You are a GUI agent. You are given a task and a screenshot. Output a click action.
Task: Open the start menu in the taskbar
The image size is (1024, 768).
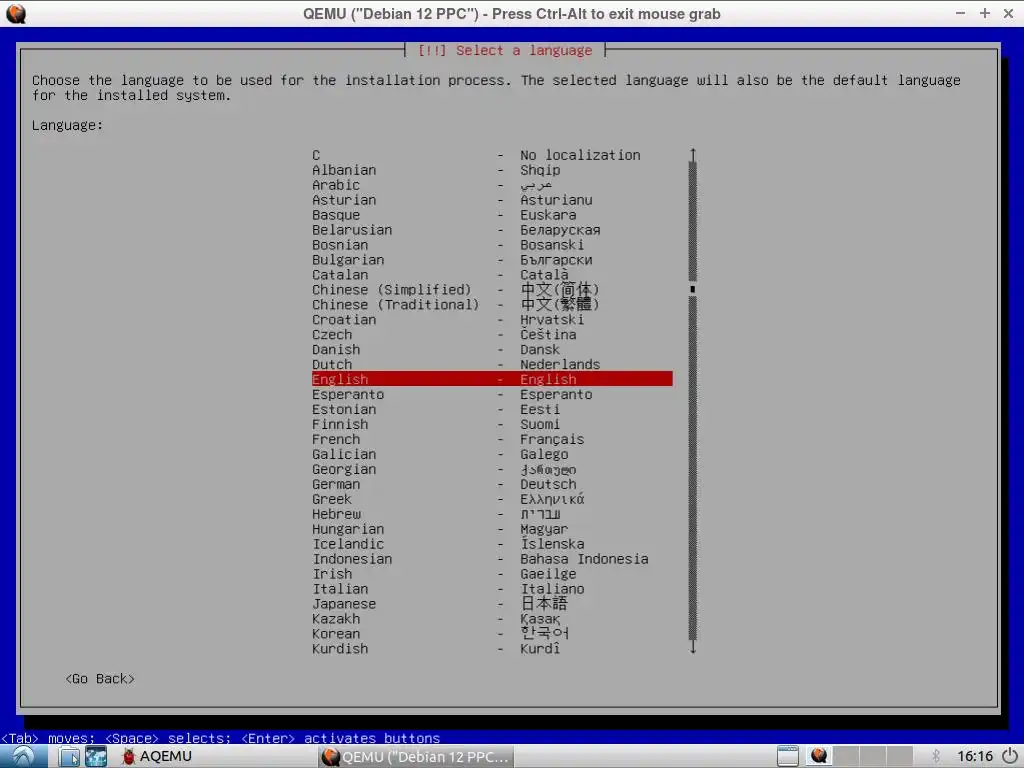24,756
